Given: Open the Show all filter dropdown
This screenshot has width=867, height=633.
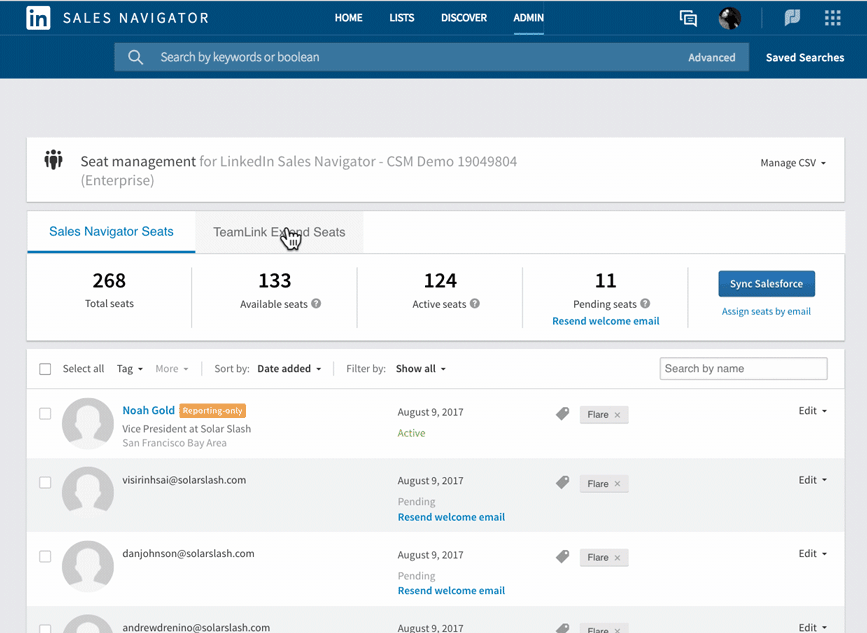Looking at the screenshot, I should point(420,368).
